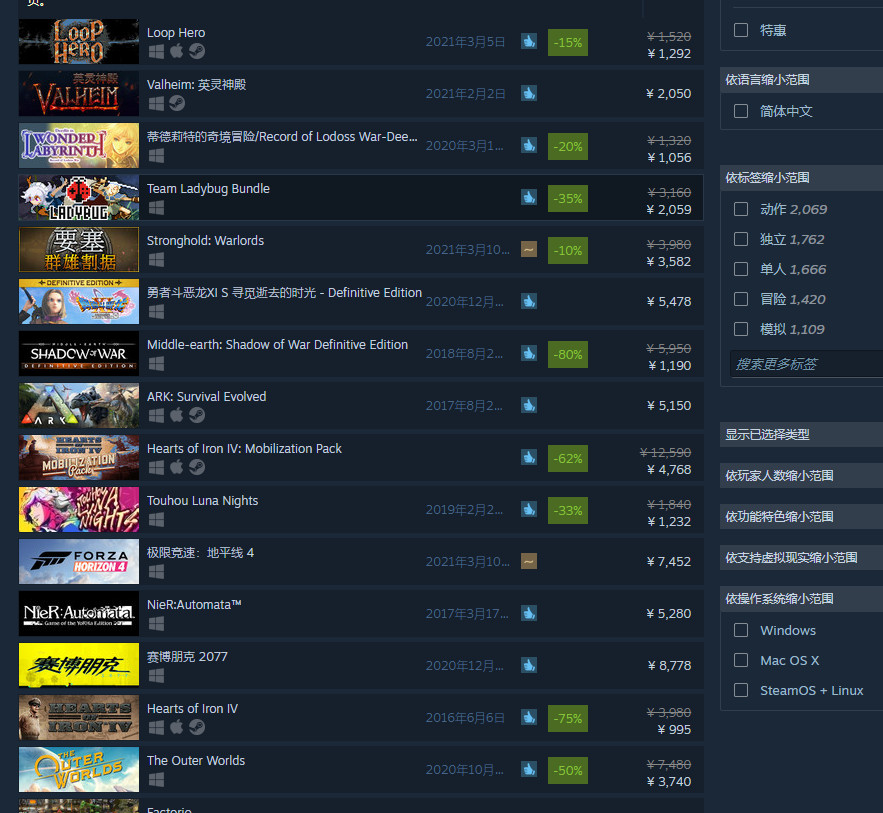Click the mixed review icon for 极限竞速：地平线 4
Screen dimensions: 883x813
529,561
